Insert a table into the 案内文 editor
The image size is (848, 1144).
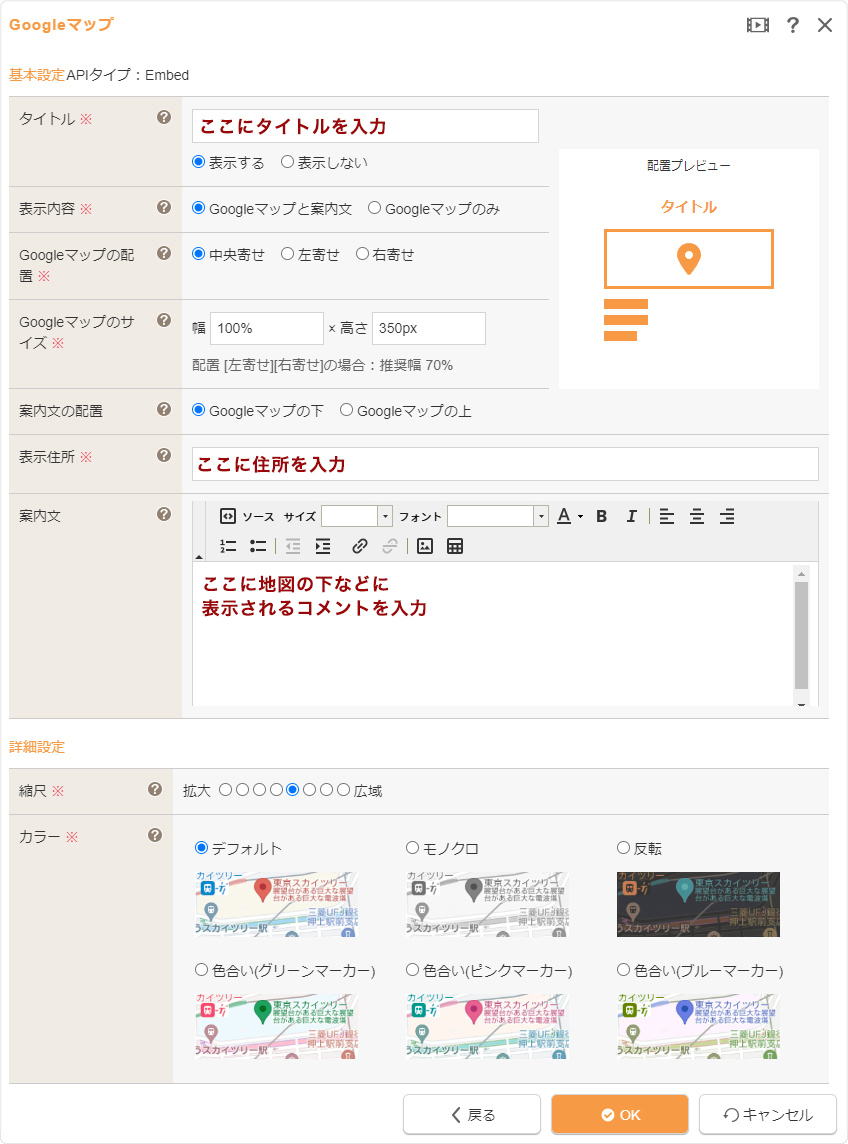click(455, 546)
